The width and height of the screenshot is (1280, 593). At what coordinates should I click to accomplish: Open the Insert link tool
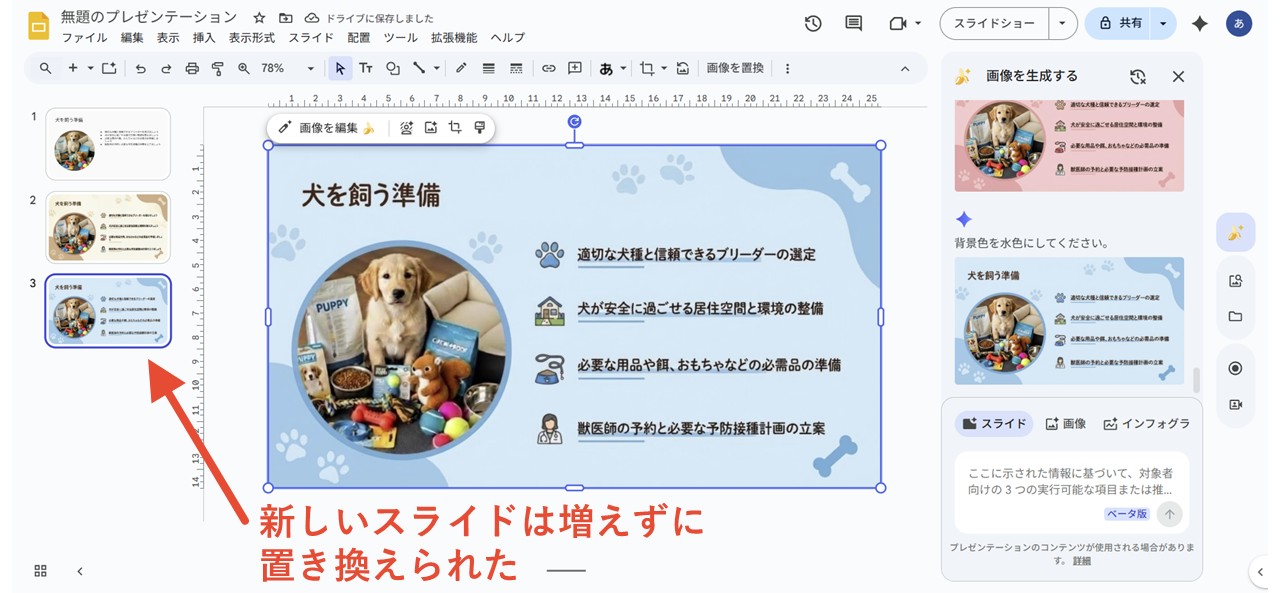[x=548, y=68]
